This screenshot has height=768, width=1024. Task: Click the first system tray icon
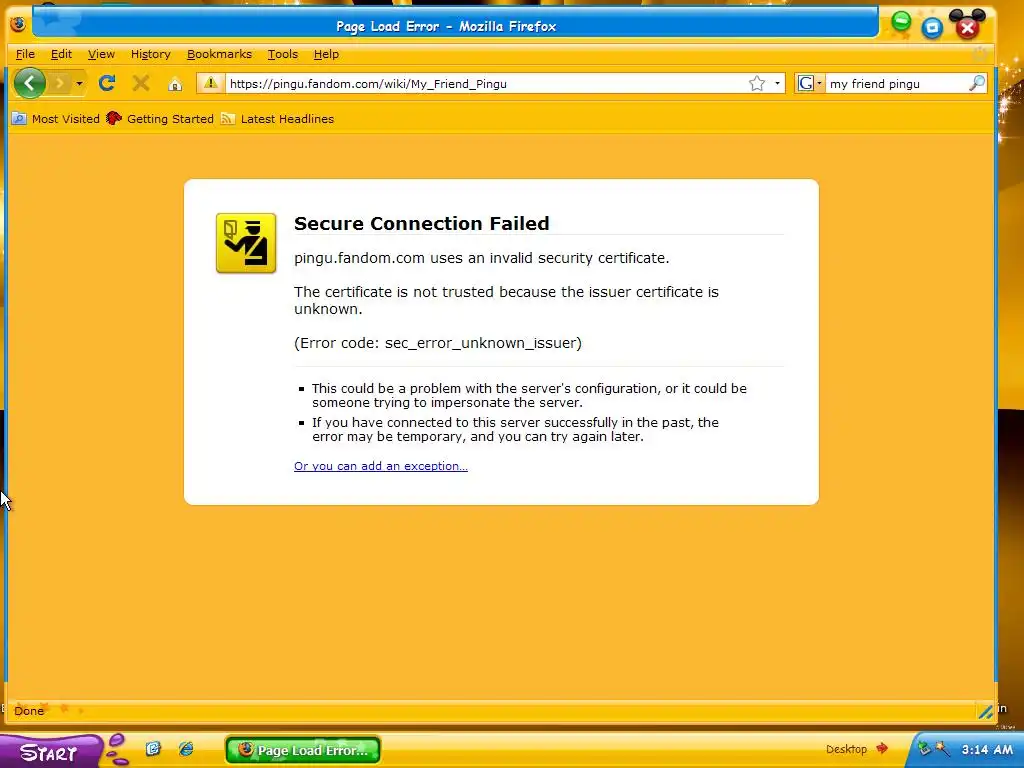[x=924, y=748]
